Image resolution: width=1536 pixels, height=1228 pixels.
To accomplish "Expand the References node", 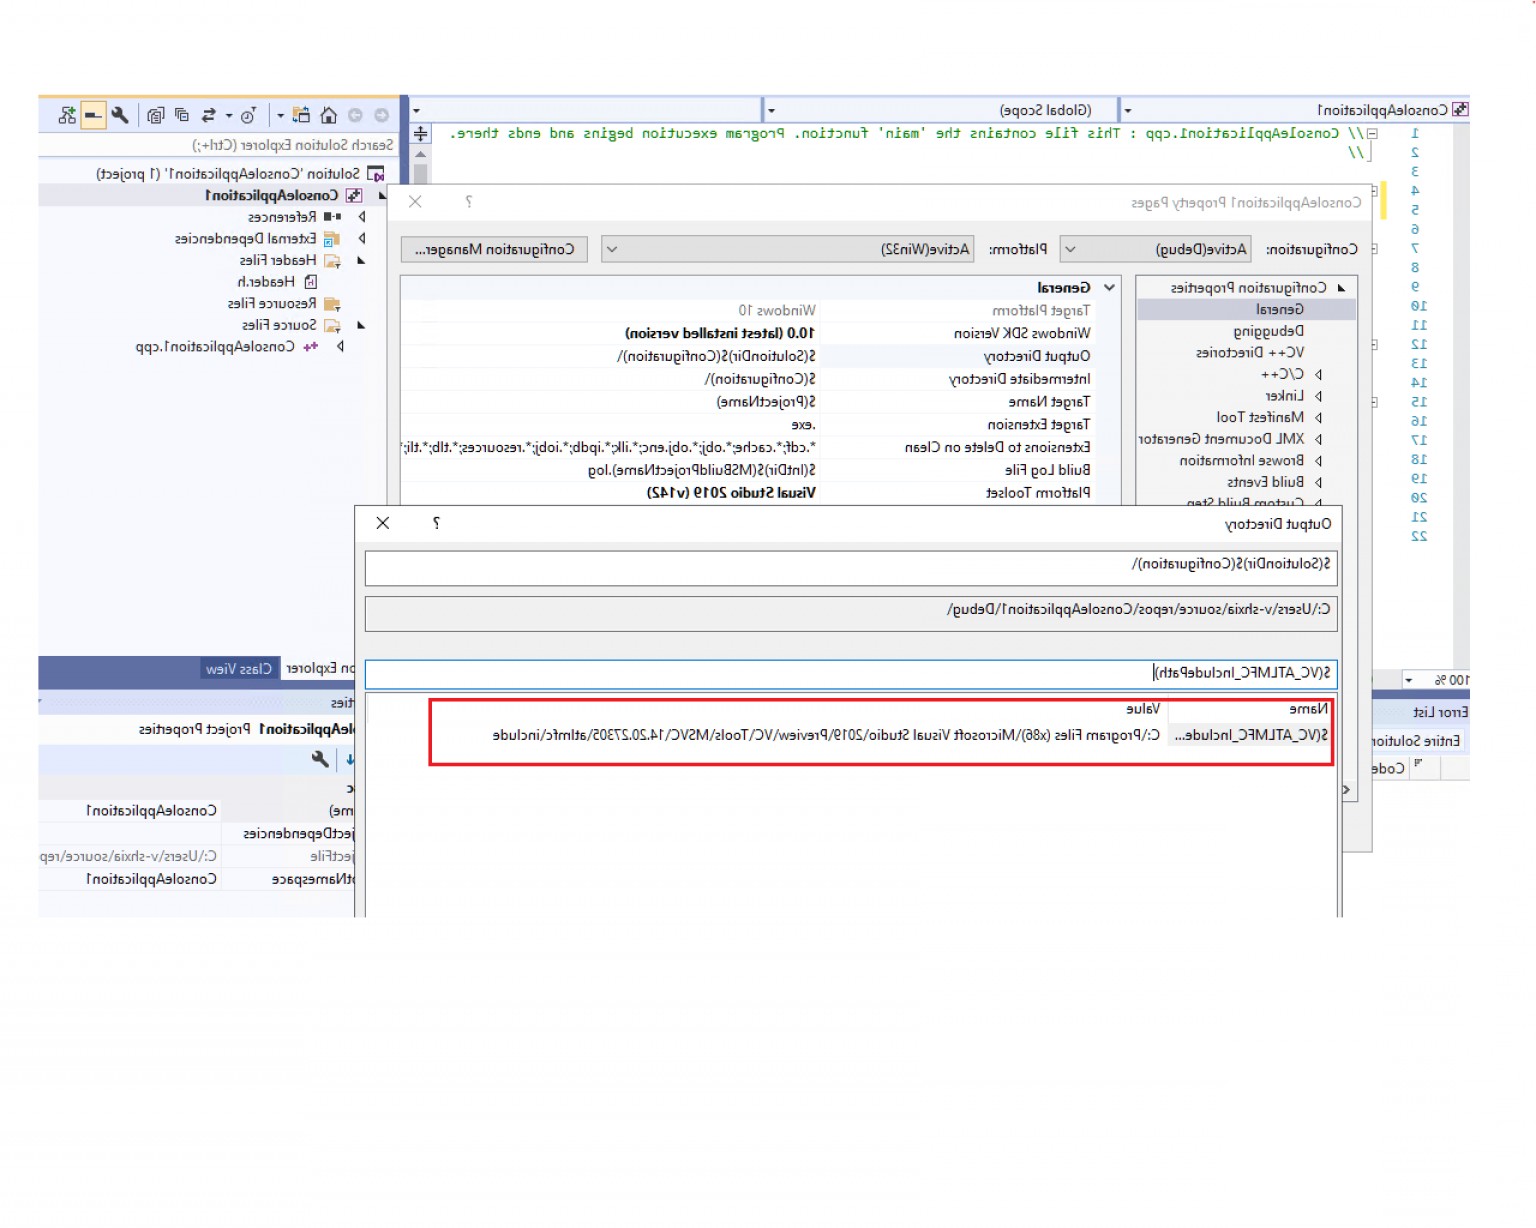I will (x=361, y=217).
